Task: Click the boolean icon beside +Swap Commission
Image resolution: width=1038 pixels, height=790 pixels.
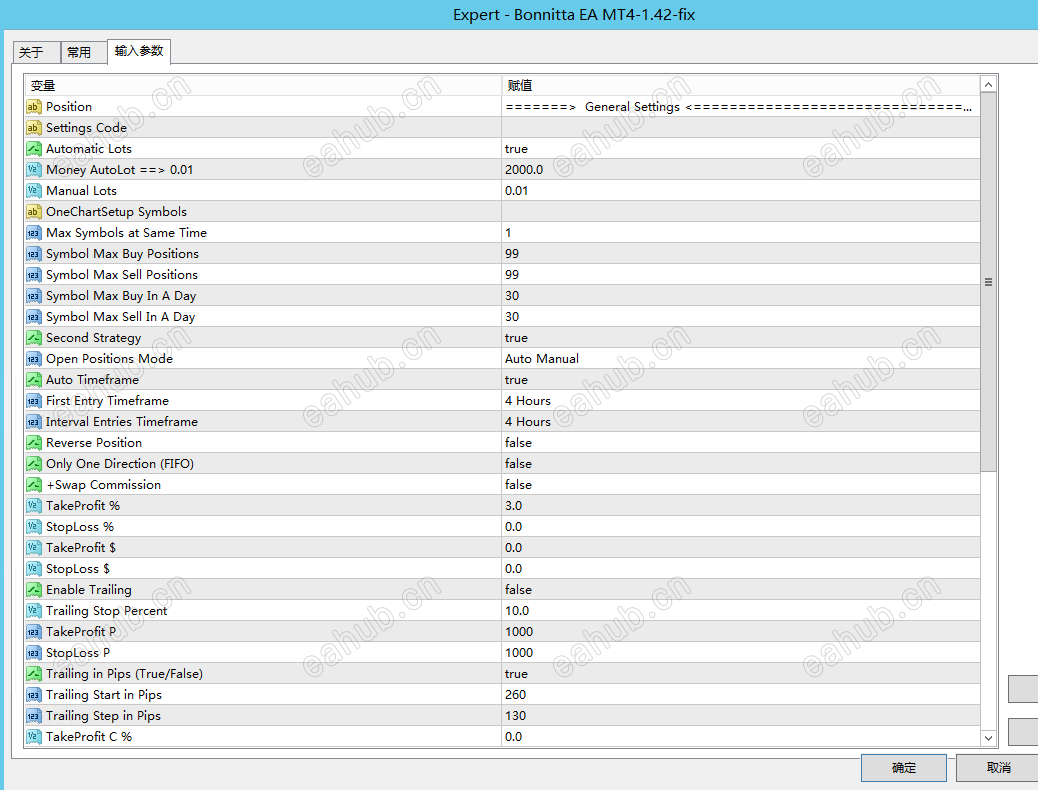Action: pyautogui.click(x=33, y=485)
